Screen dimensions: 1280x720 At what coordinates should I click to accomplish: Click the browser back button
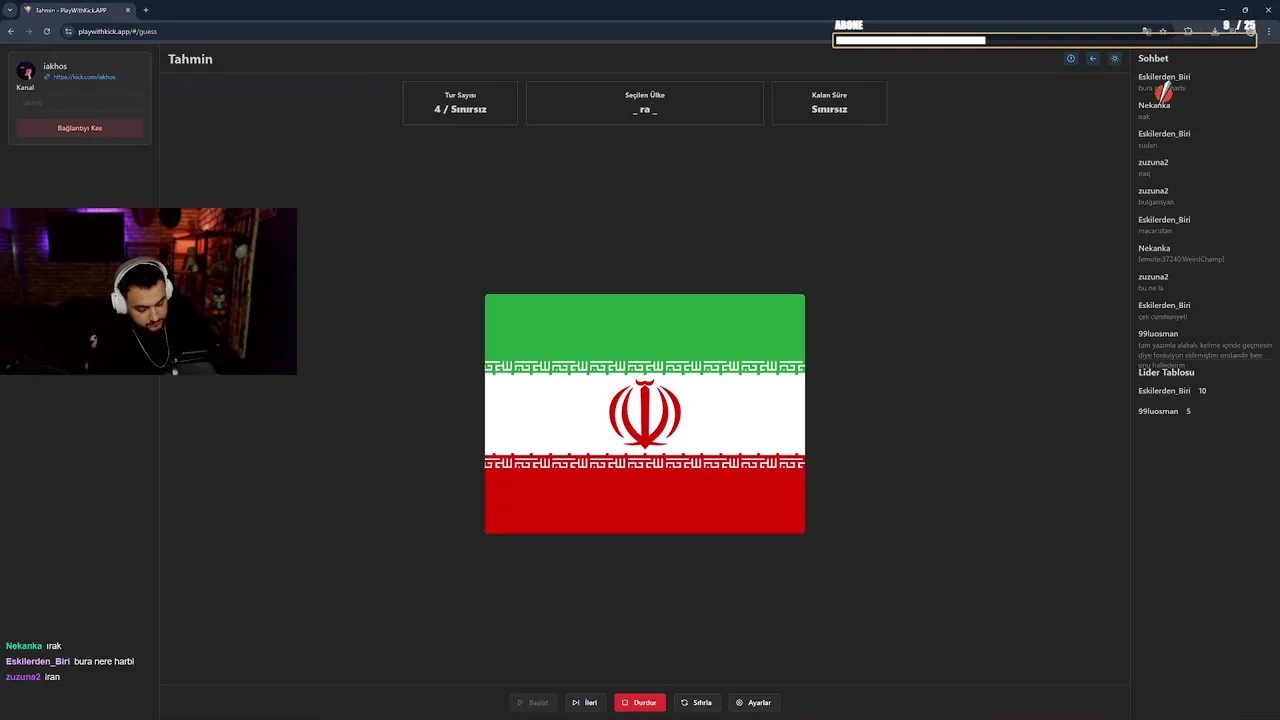11,31
